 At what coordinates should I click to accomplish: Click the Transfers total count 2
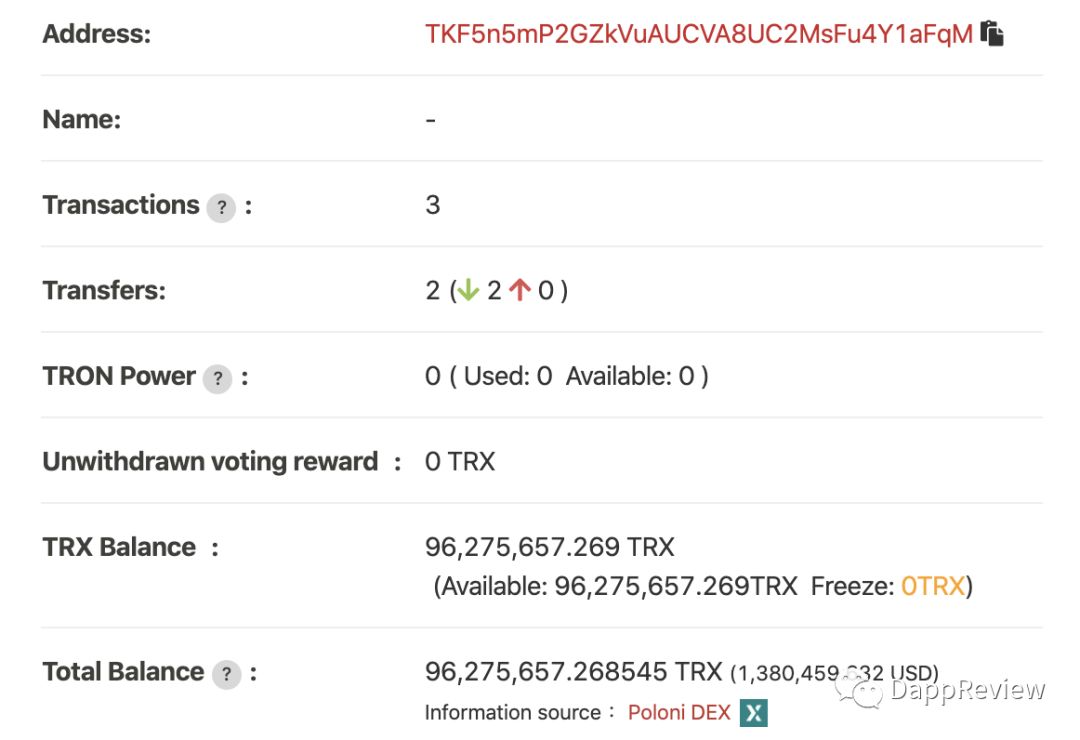click(x=433, y=291)
